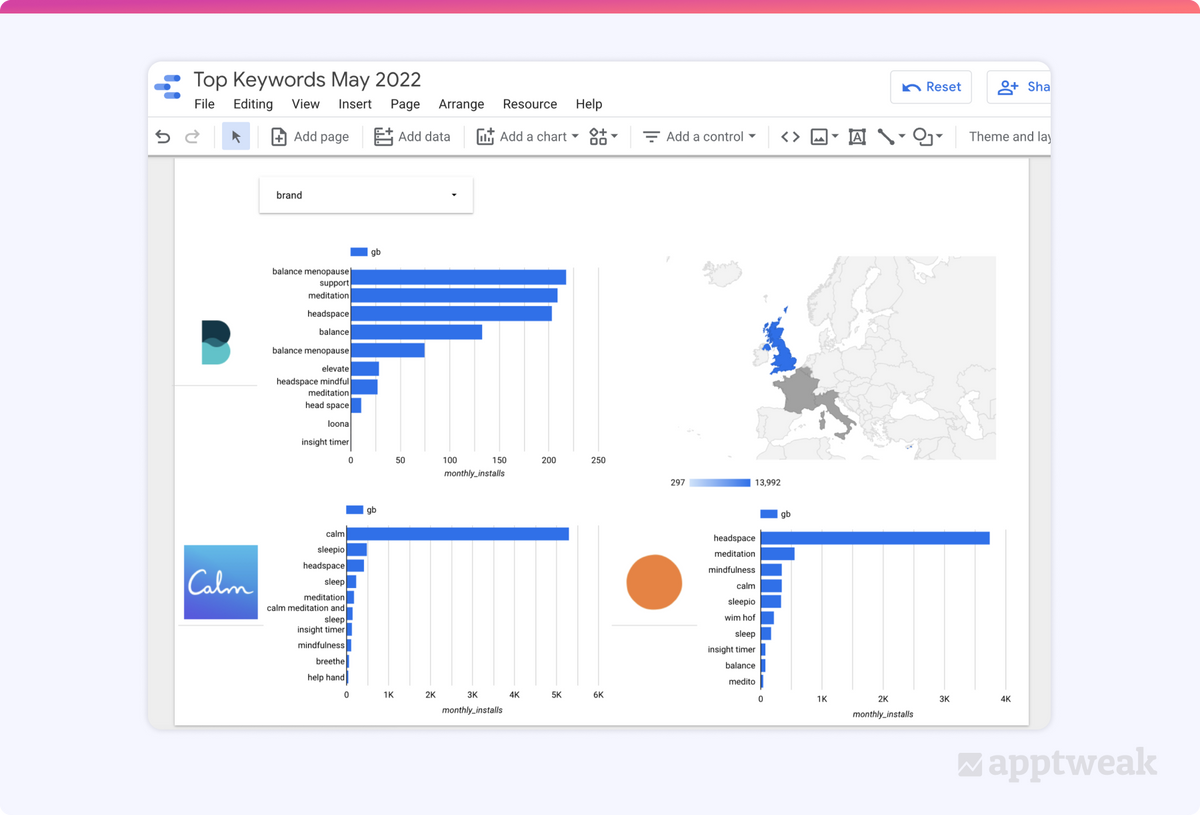
Task: Open the Arrange menu
Action: 461,104
